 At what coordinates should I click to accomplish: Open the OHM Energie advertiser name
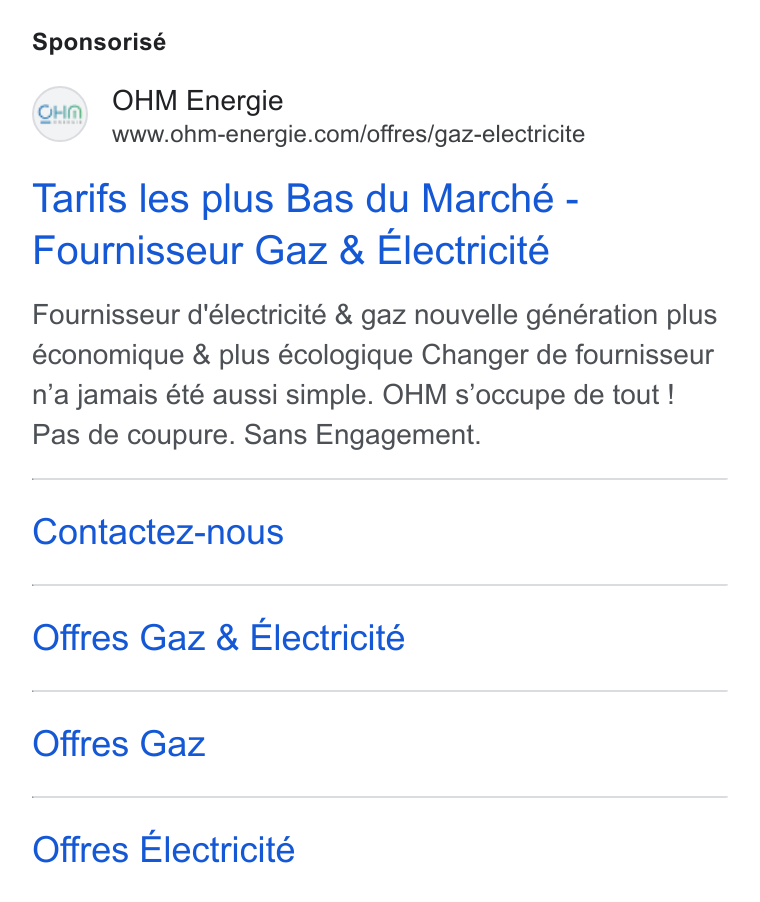197,101
